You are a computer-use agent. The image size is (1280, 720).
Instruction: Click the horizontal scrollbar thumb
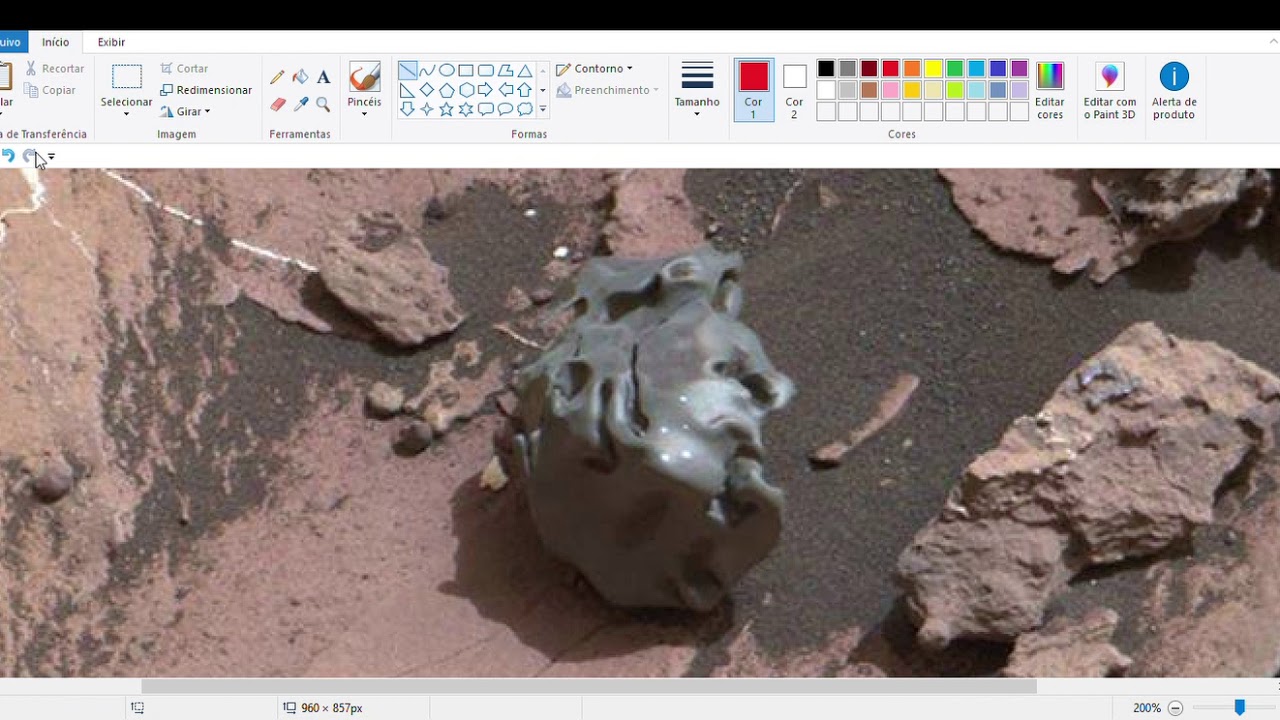[x=589, y=686]
